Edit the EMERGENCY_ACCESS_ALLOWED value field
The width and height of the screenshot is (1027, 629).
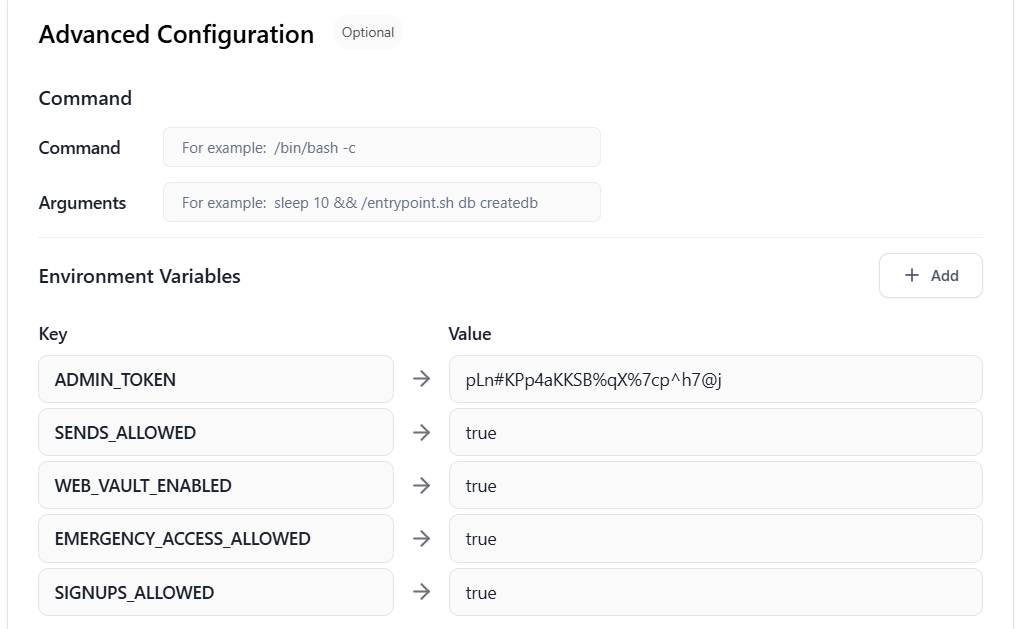coord(716,539)
